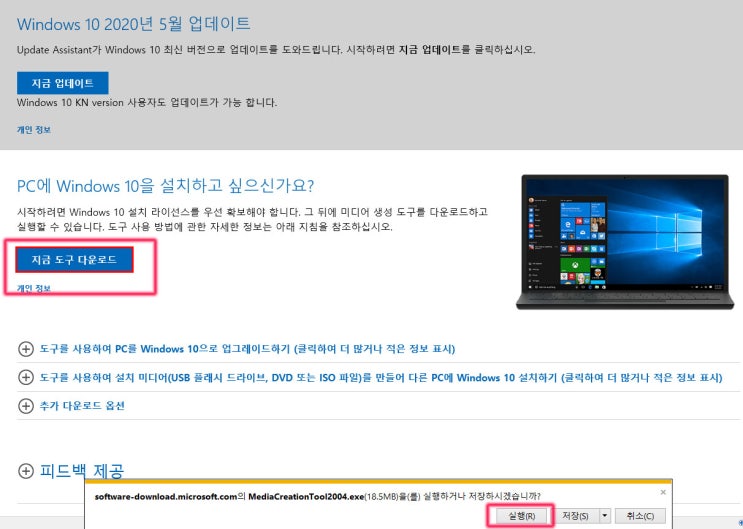The width and height of the screenshot is (743, 529).
Task: Open 개인 정보 link below tool download button
Action: click(x=34, y=288)
